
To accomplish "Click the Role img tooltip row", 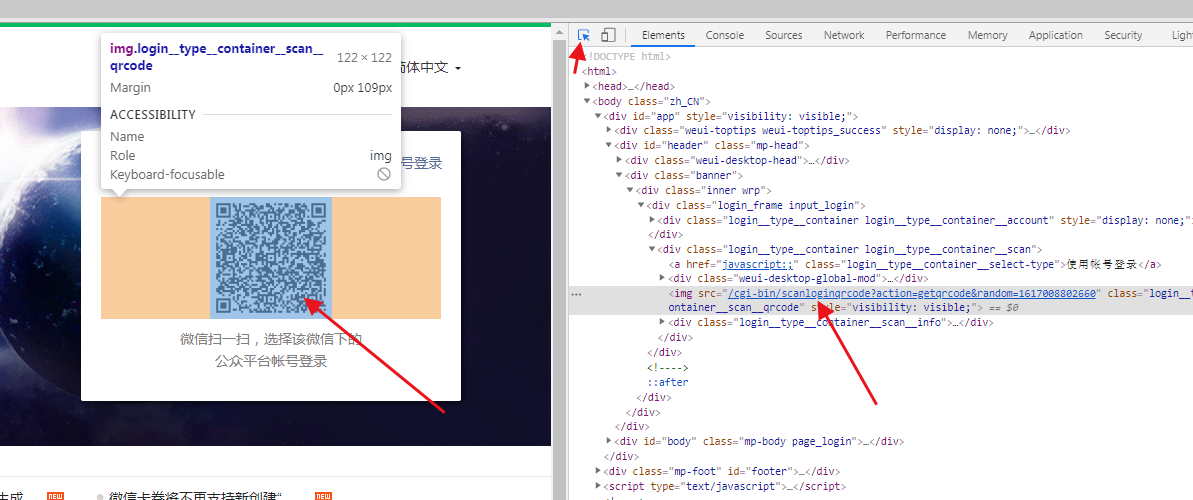I will point(250,155).
